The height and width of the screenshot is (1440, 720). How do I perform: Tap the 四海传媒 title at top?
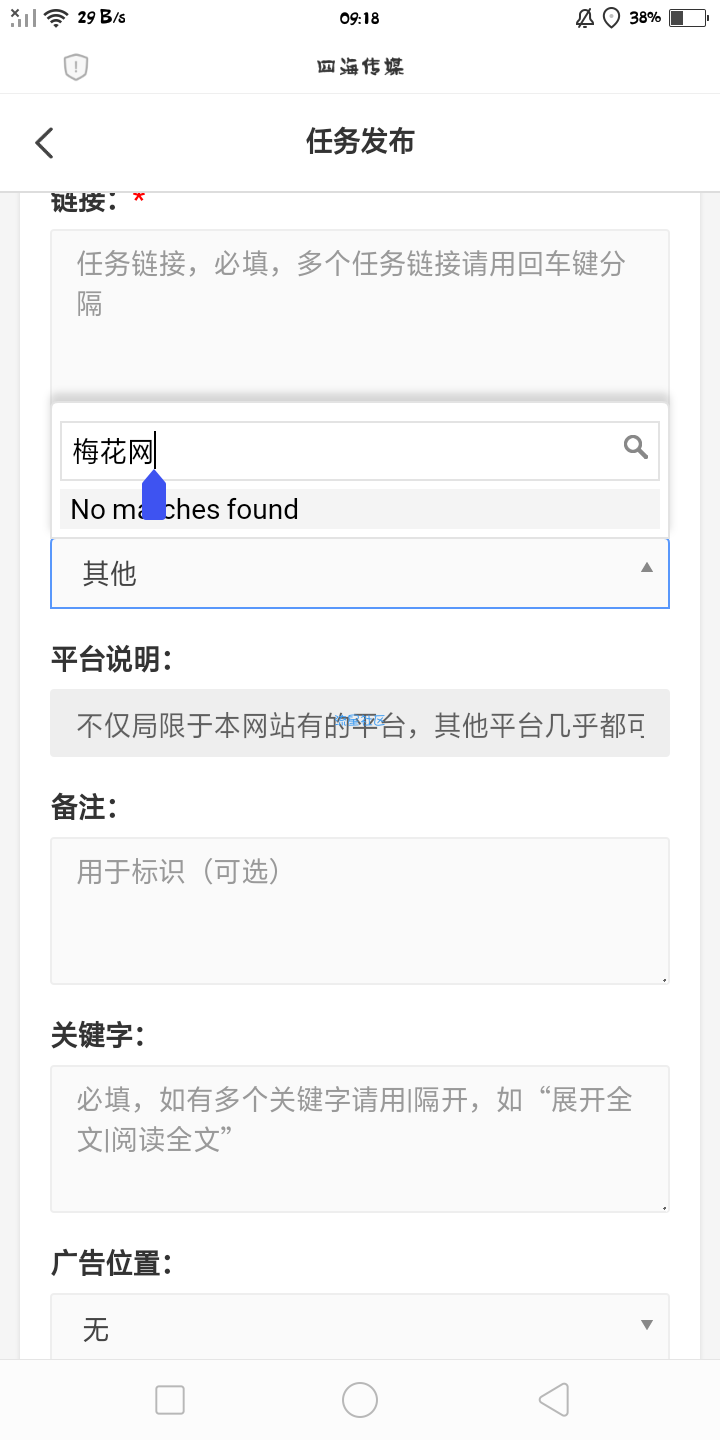pos(360,67)
